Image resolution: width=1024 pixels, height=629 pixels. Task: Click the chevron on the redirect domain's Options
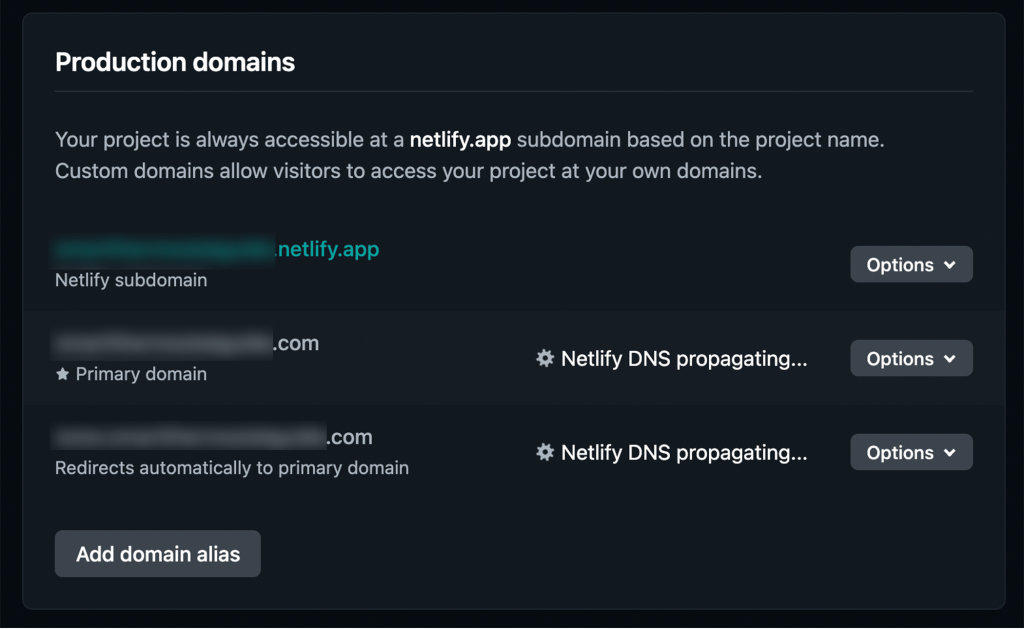click(x=950, y=453)
